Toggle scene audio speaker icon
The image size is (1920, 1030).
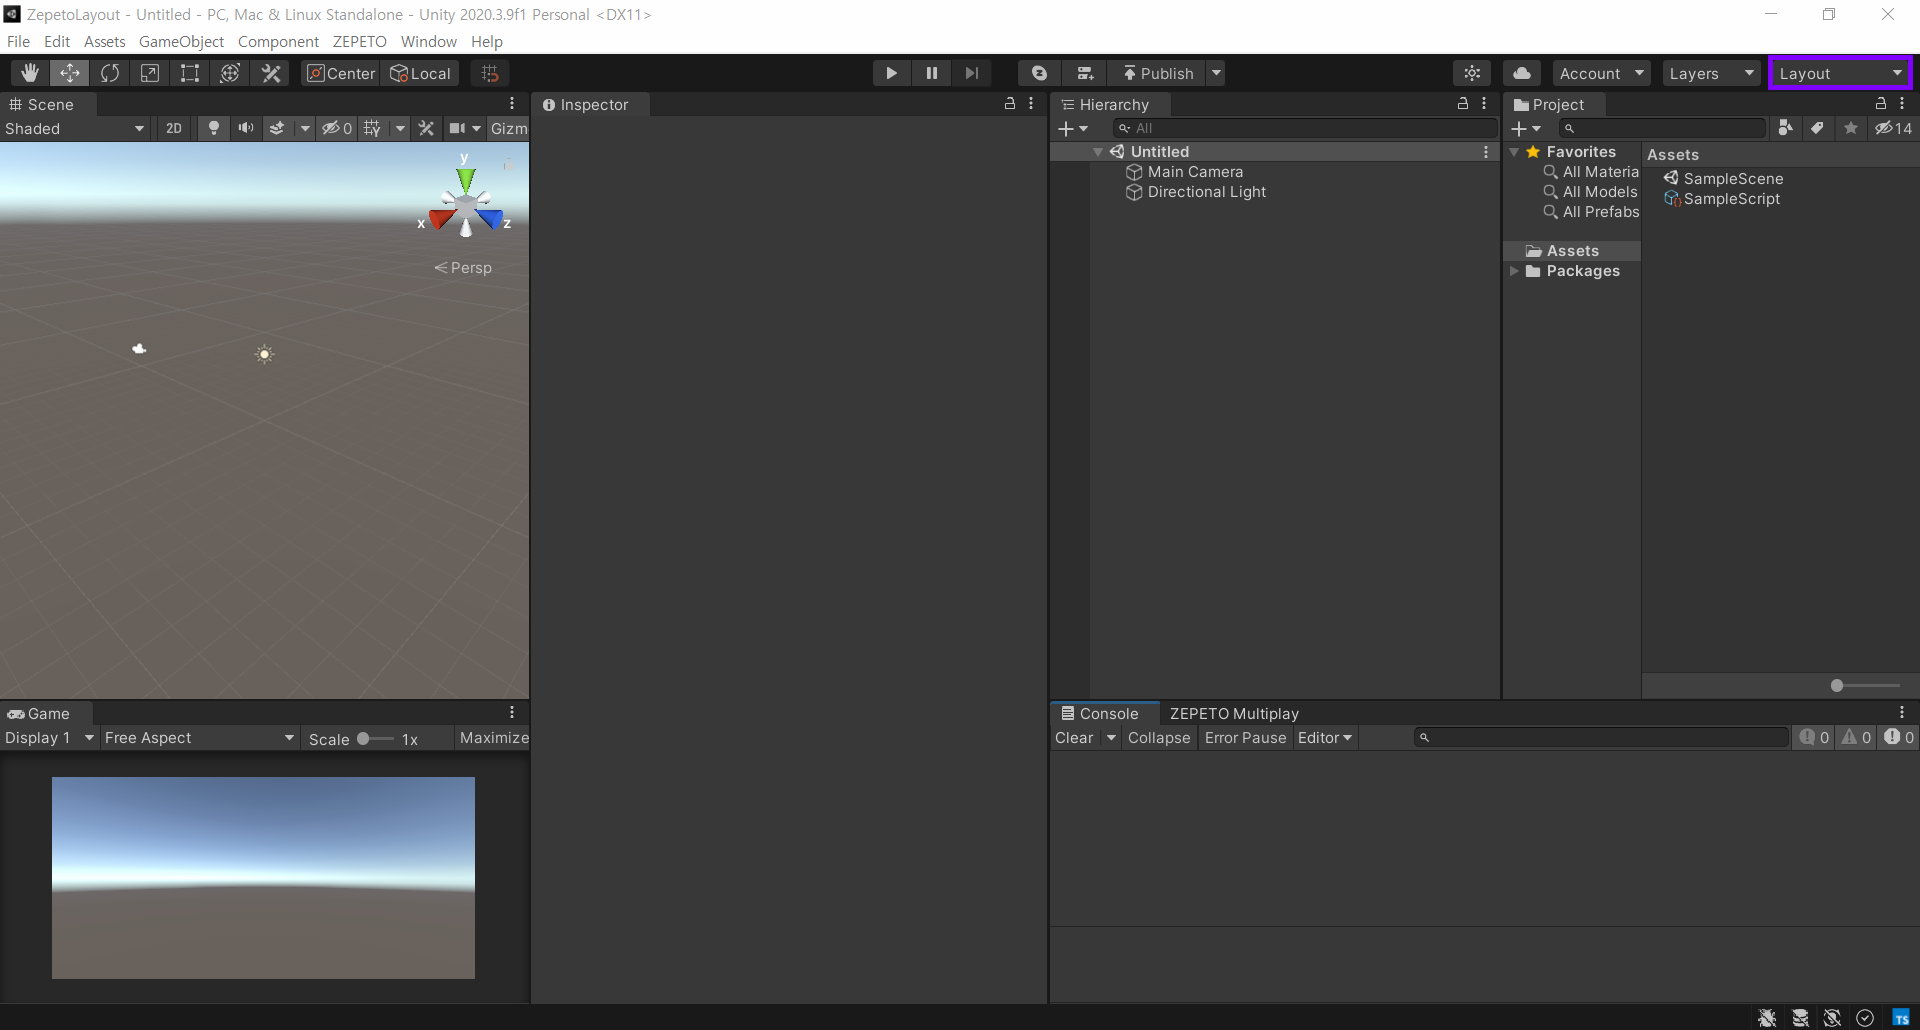pos(245,128)
